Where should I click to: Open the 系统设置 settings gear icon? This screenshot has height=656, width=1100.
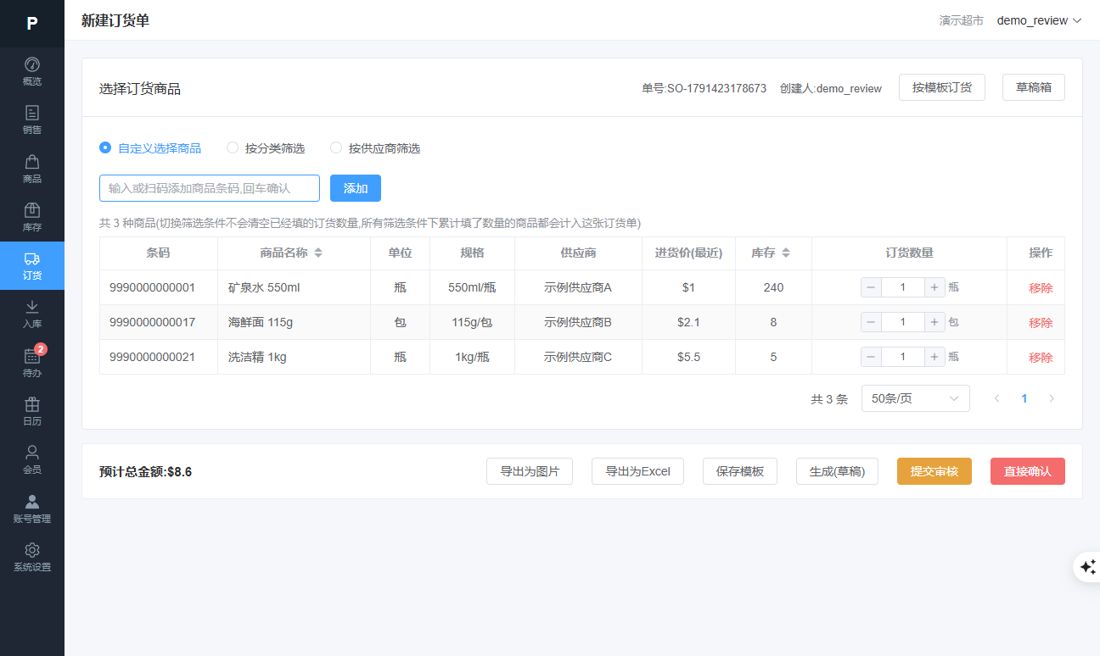(x=32, y=557)
